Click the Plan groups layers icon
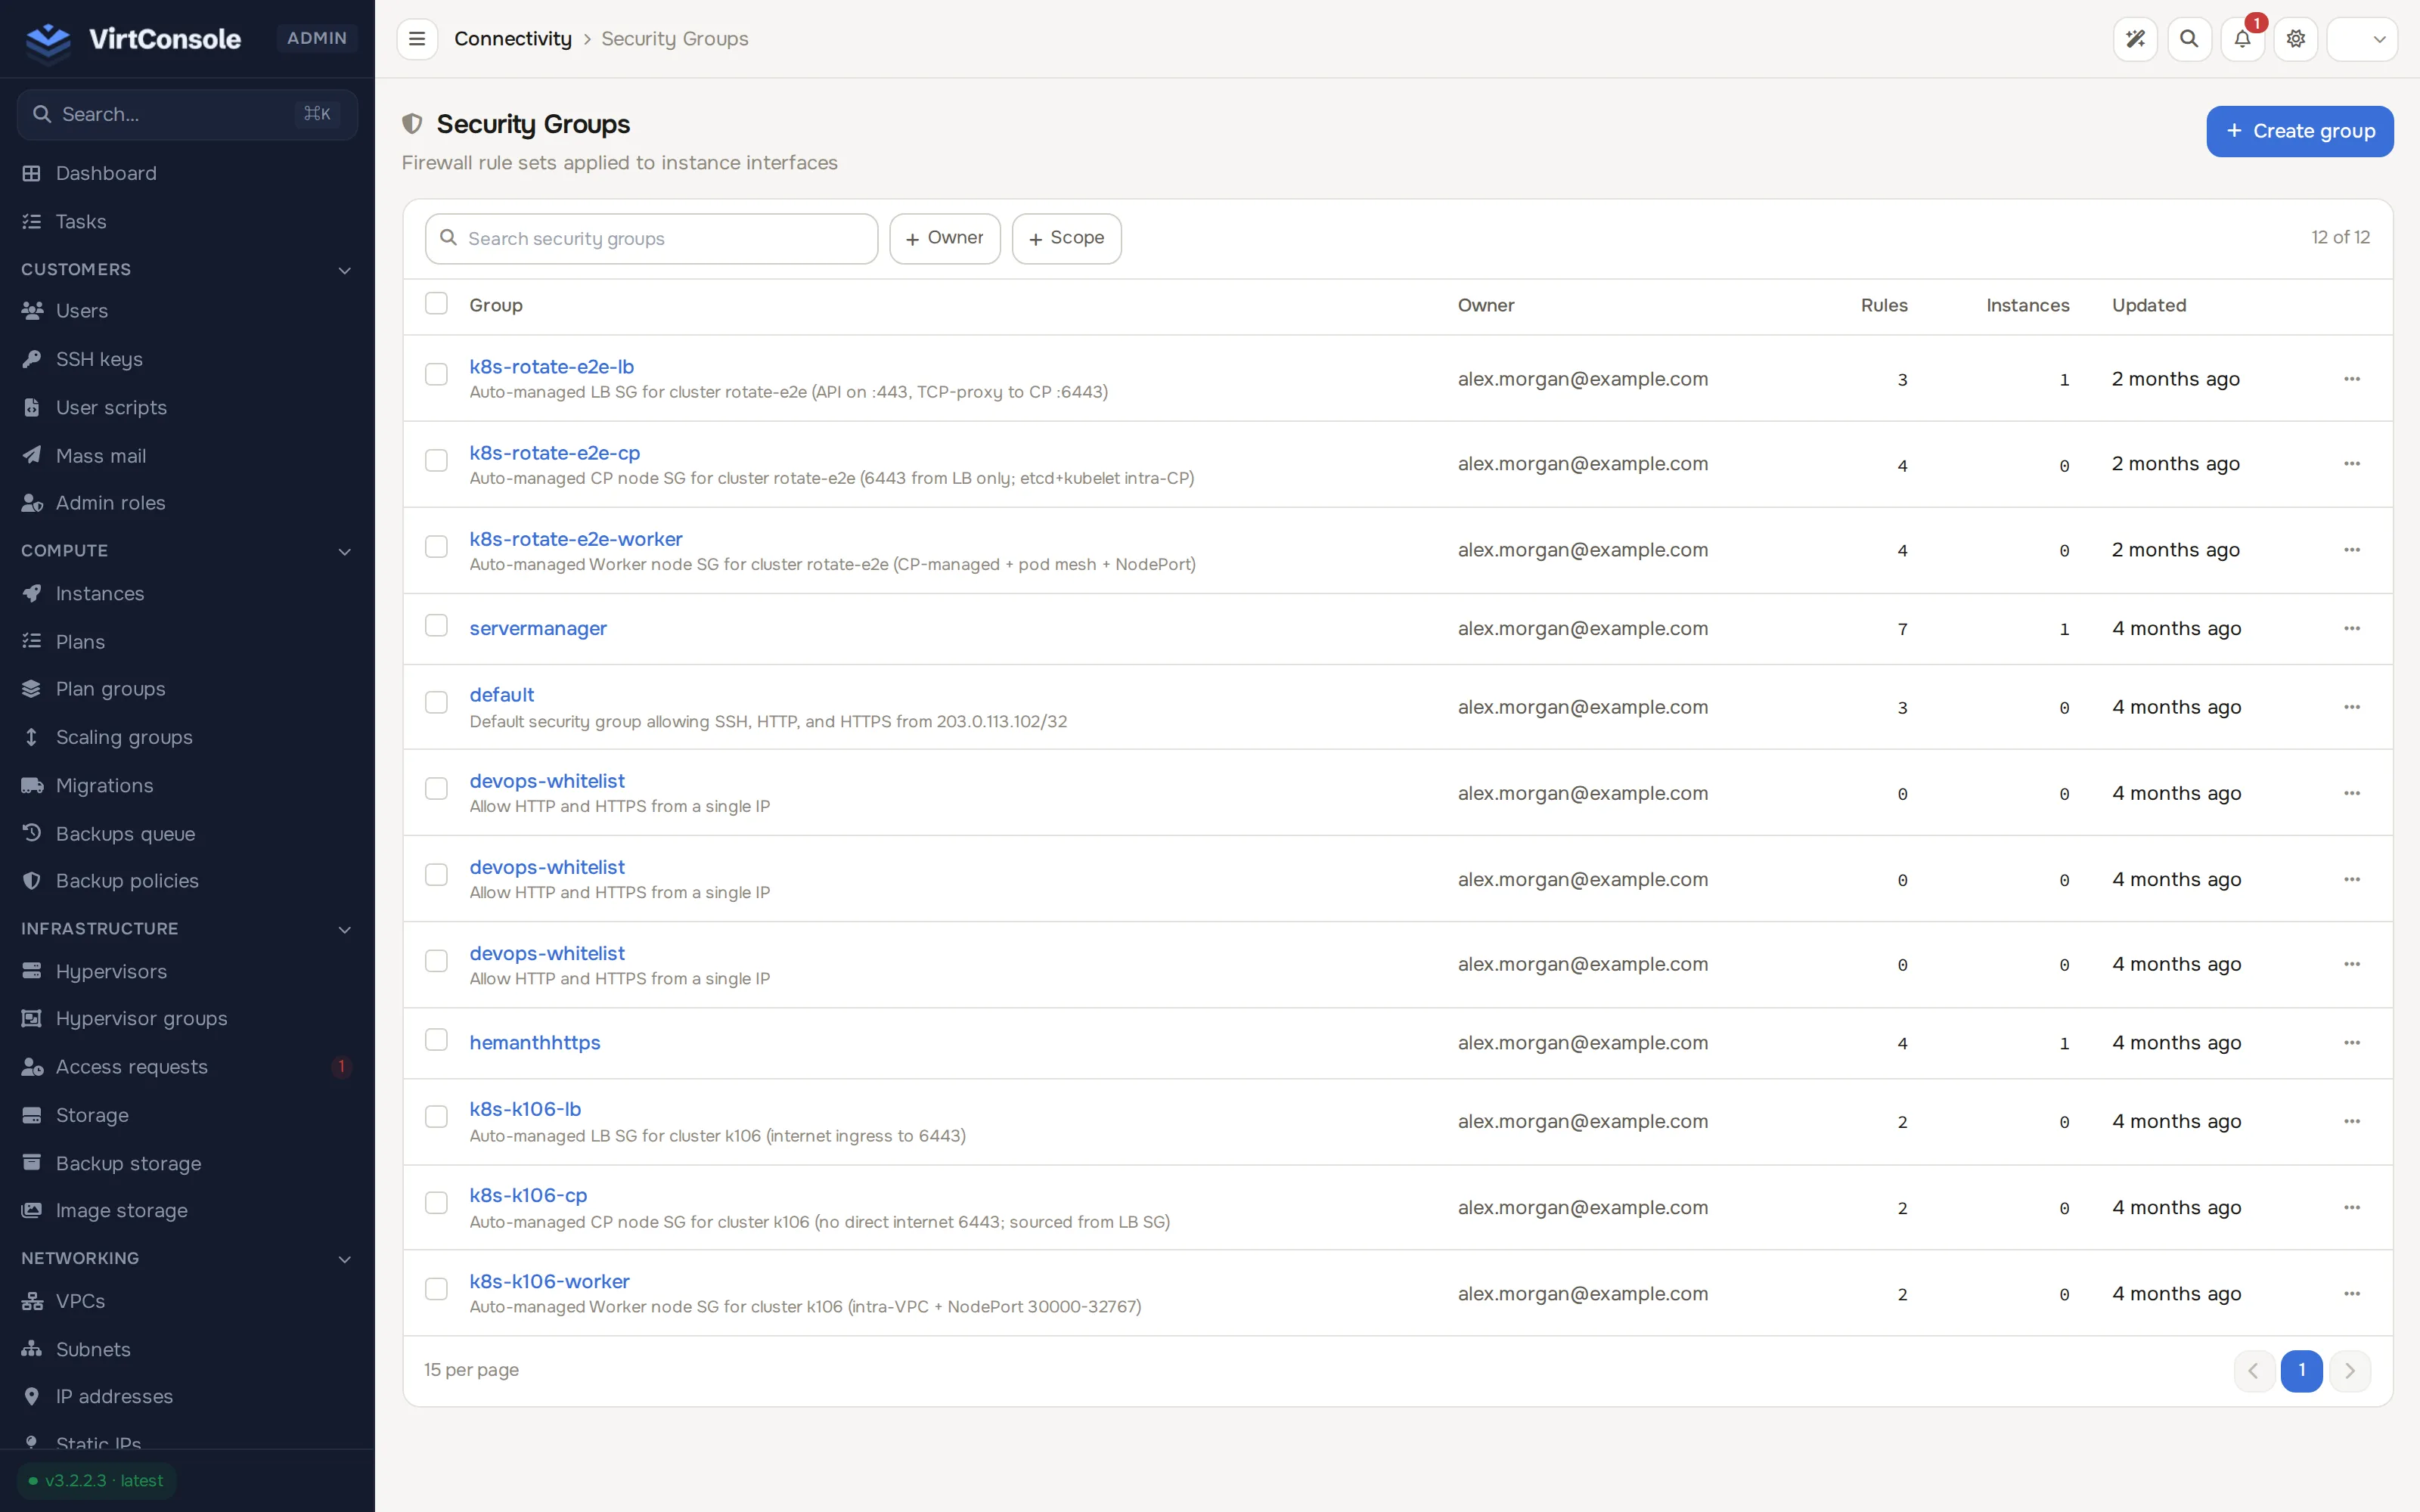Viewport: 2420px width, 1512px height. tap(32, 689)
